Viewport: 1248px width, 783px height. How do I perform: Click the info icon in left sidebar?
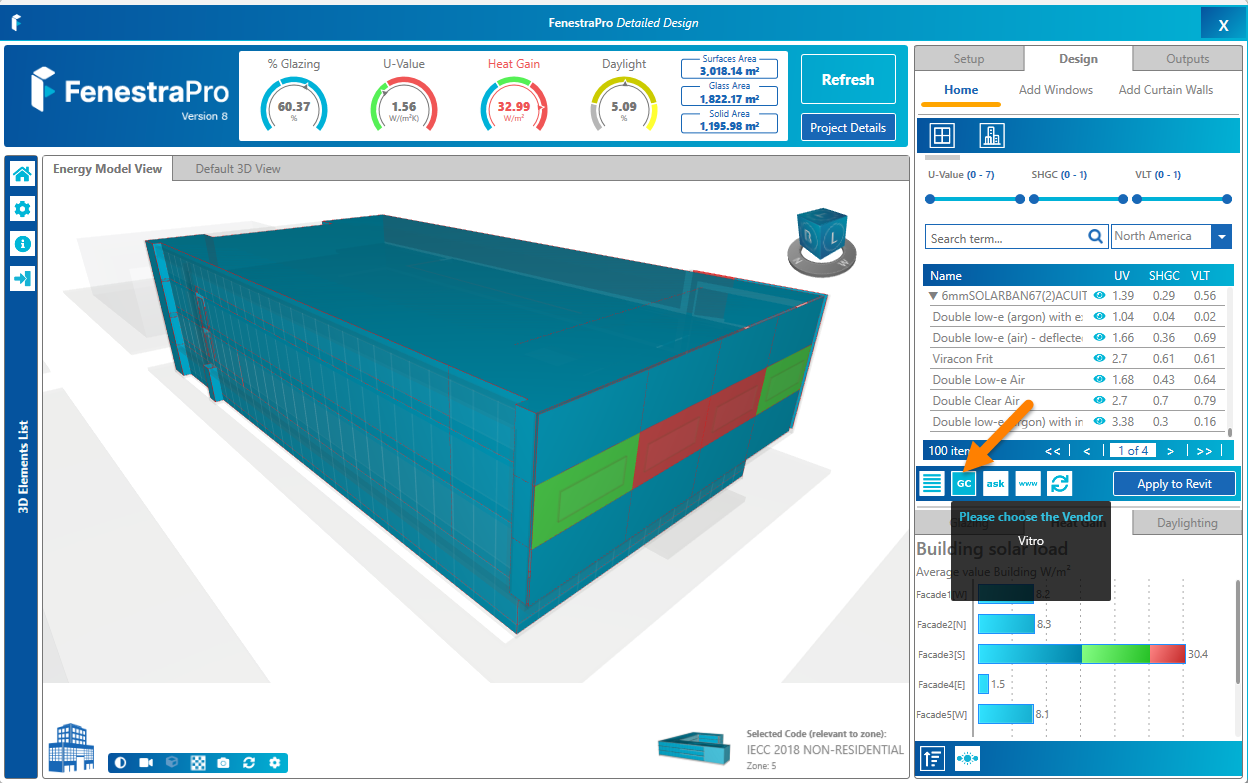pyautogui.click(x=22, y=243)
